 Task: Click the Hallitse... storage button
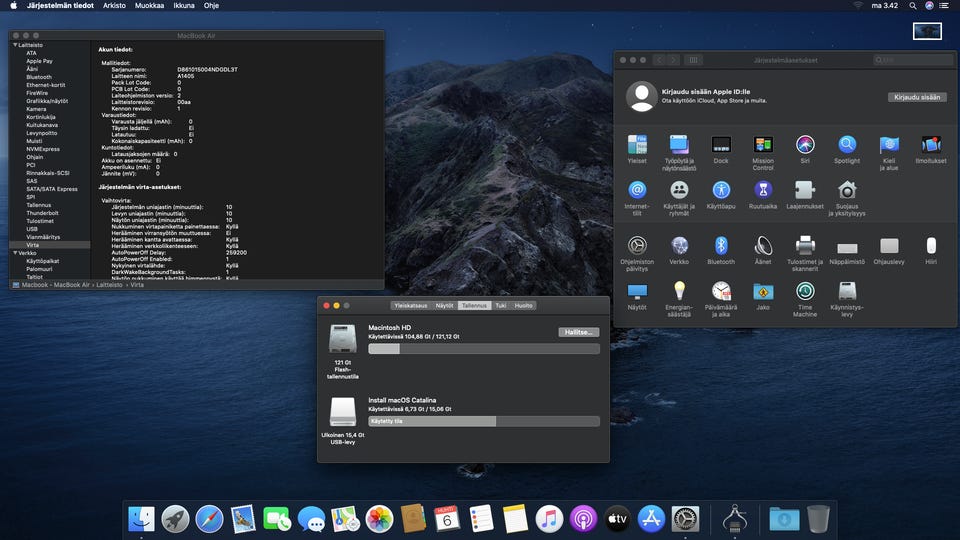578,332
